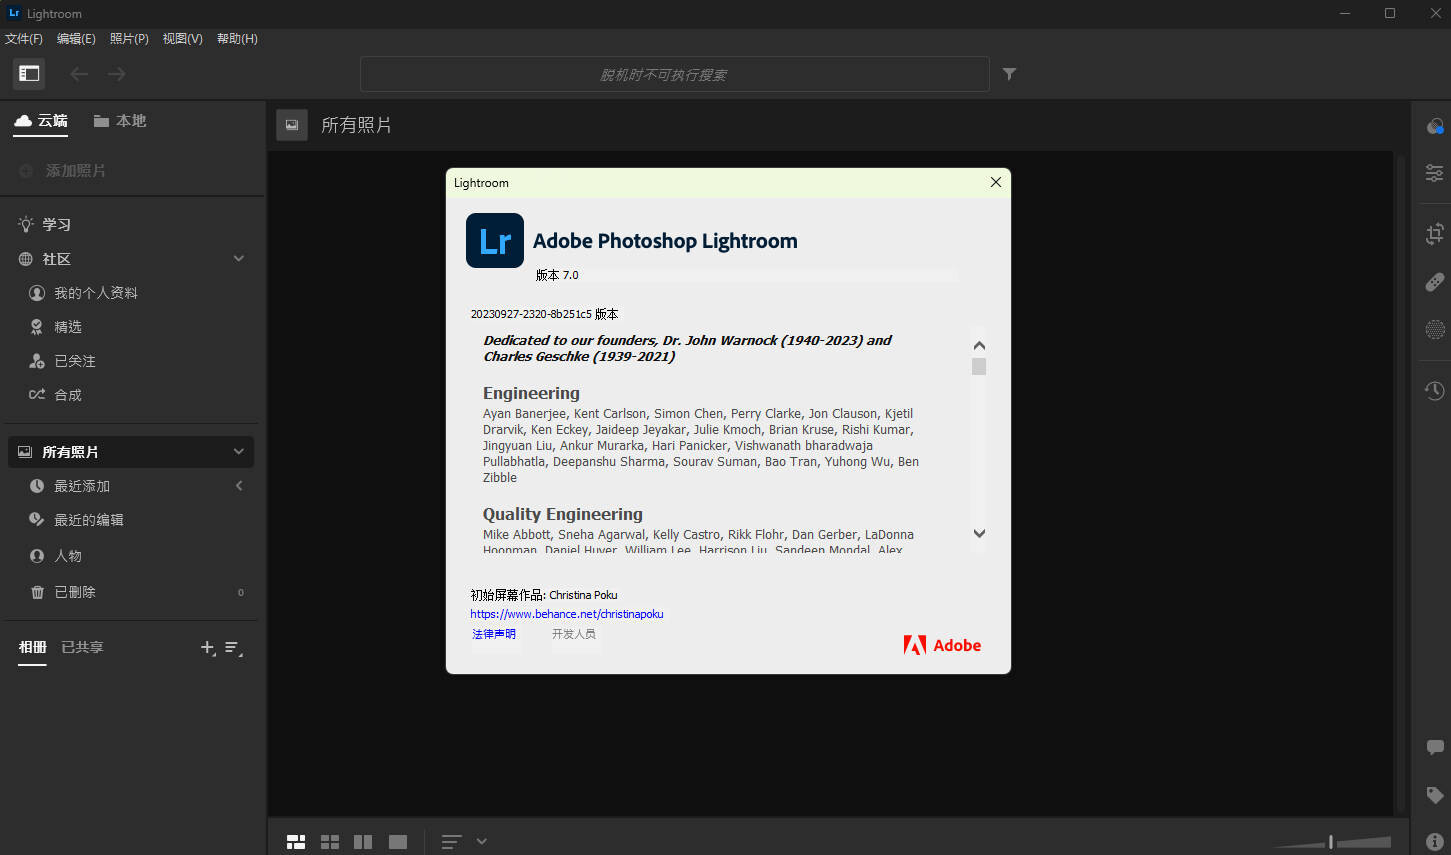Viewport: 1451px width, 855px height.
Task: Switch to Photo Grid view
Action: (x=296, y=842)
